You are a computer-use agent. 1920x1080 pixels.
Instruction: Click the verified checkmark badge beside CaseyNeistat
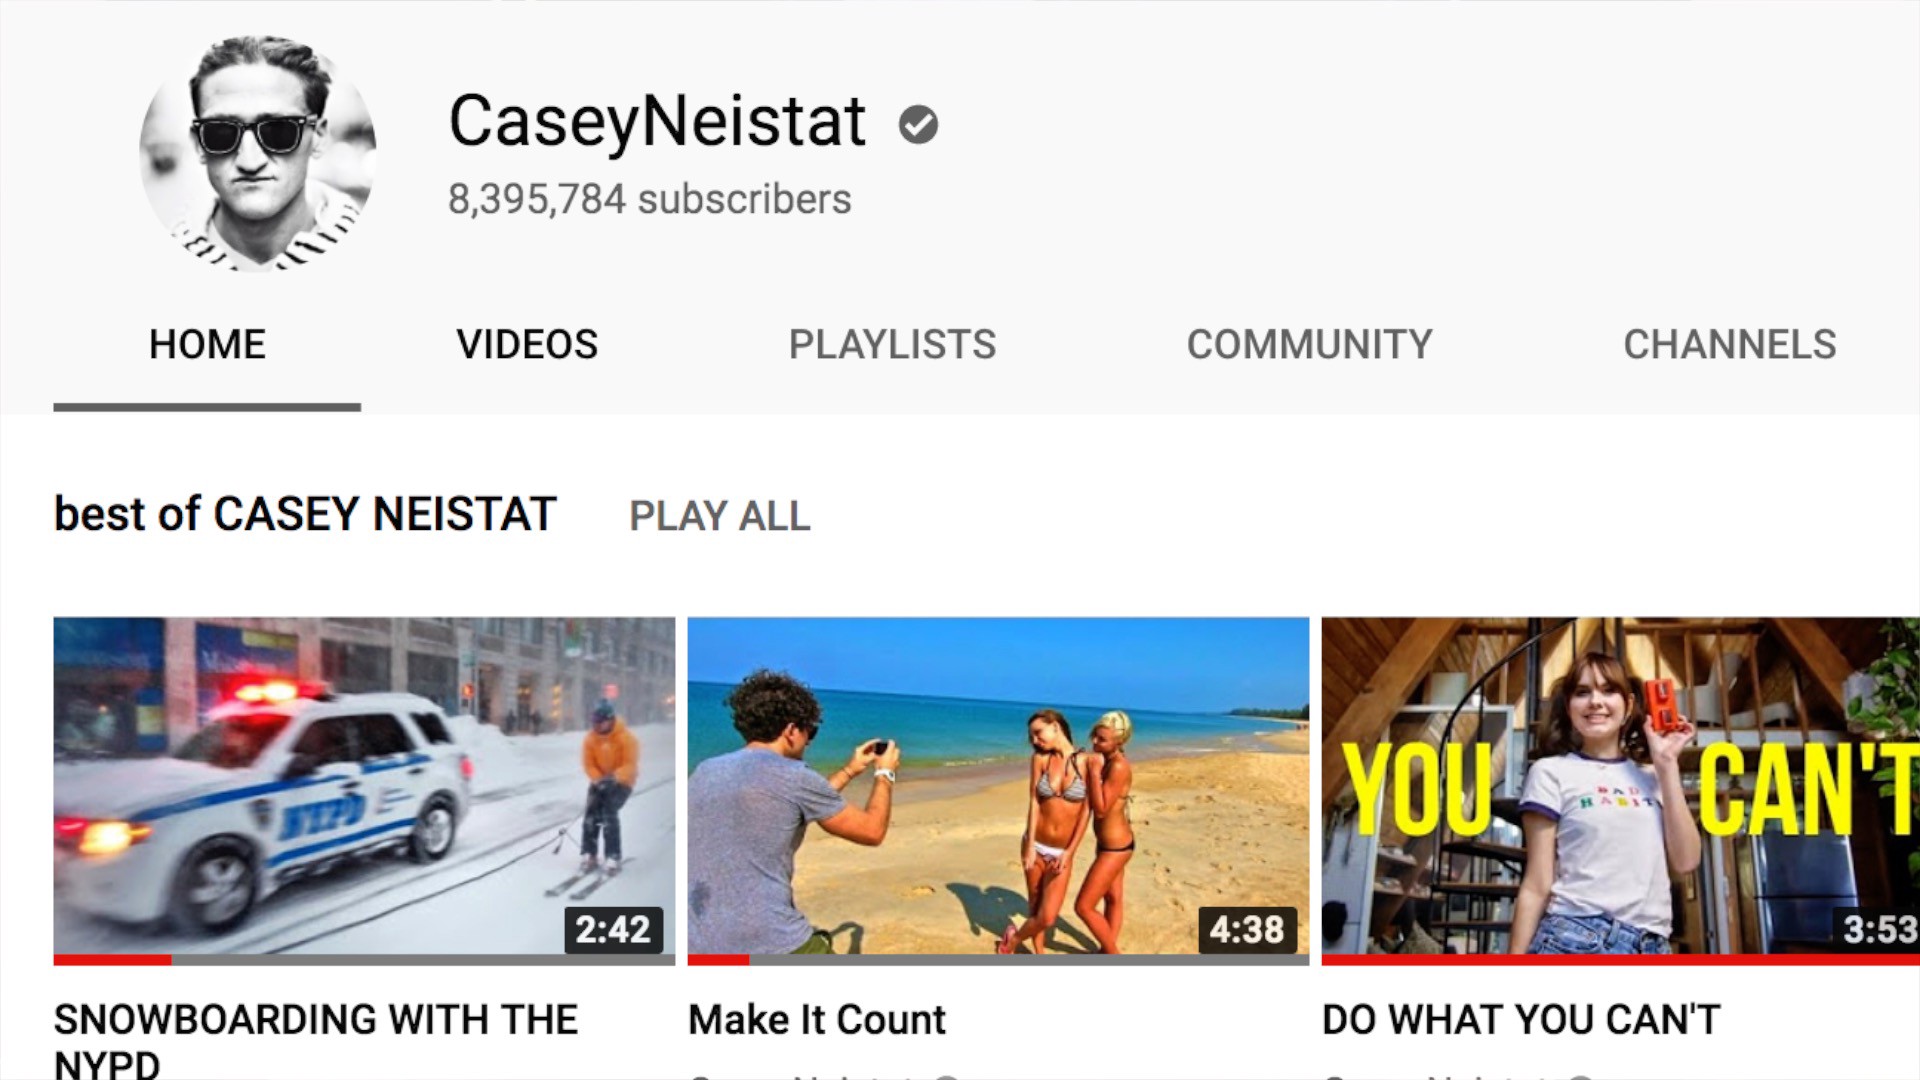[x=918, y=125]
